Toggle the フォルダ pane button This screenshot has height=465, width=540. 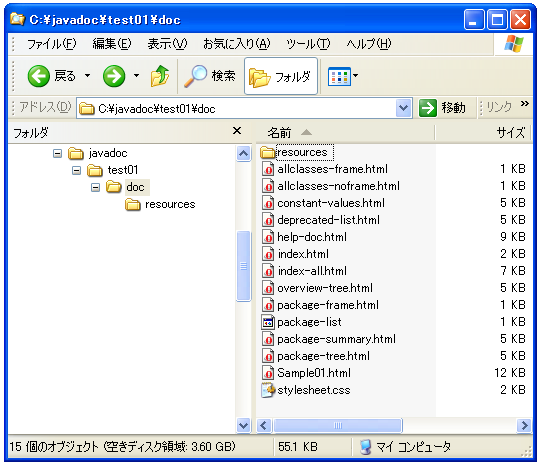(281, 76)
